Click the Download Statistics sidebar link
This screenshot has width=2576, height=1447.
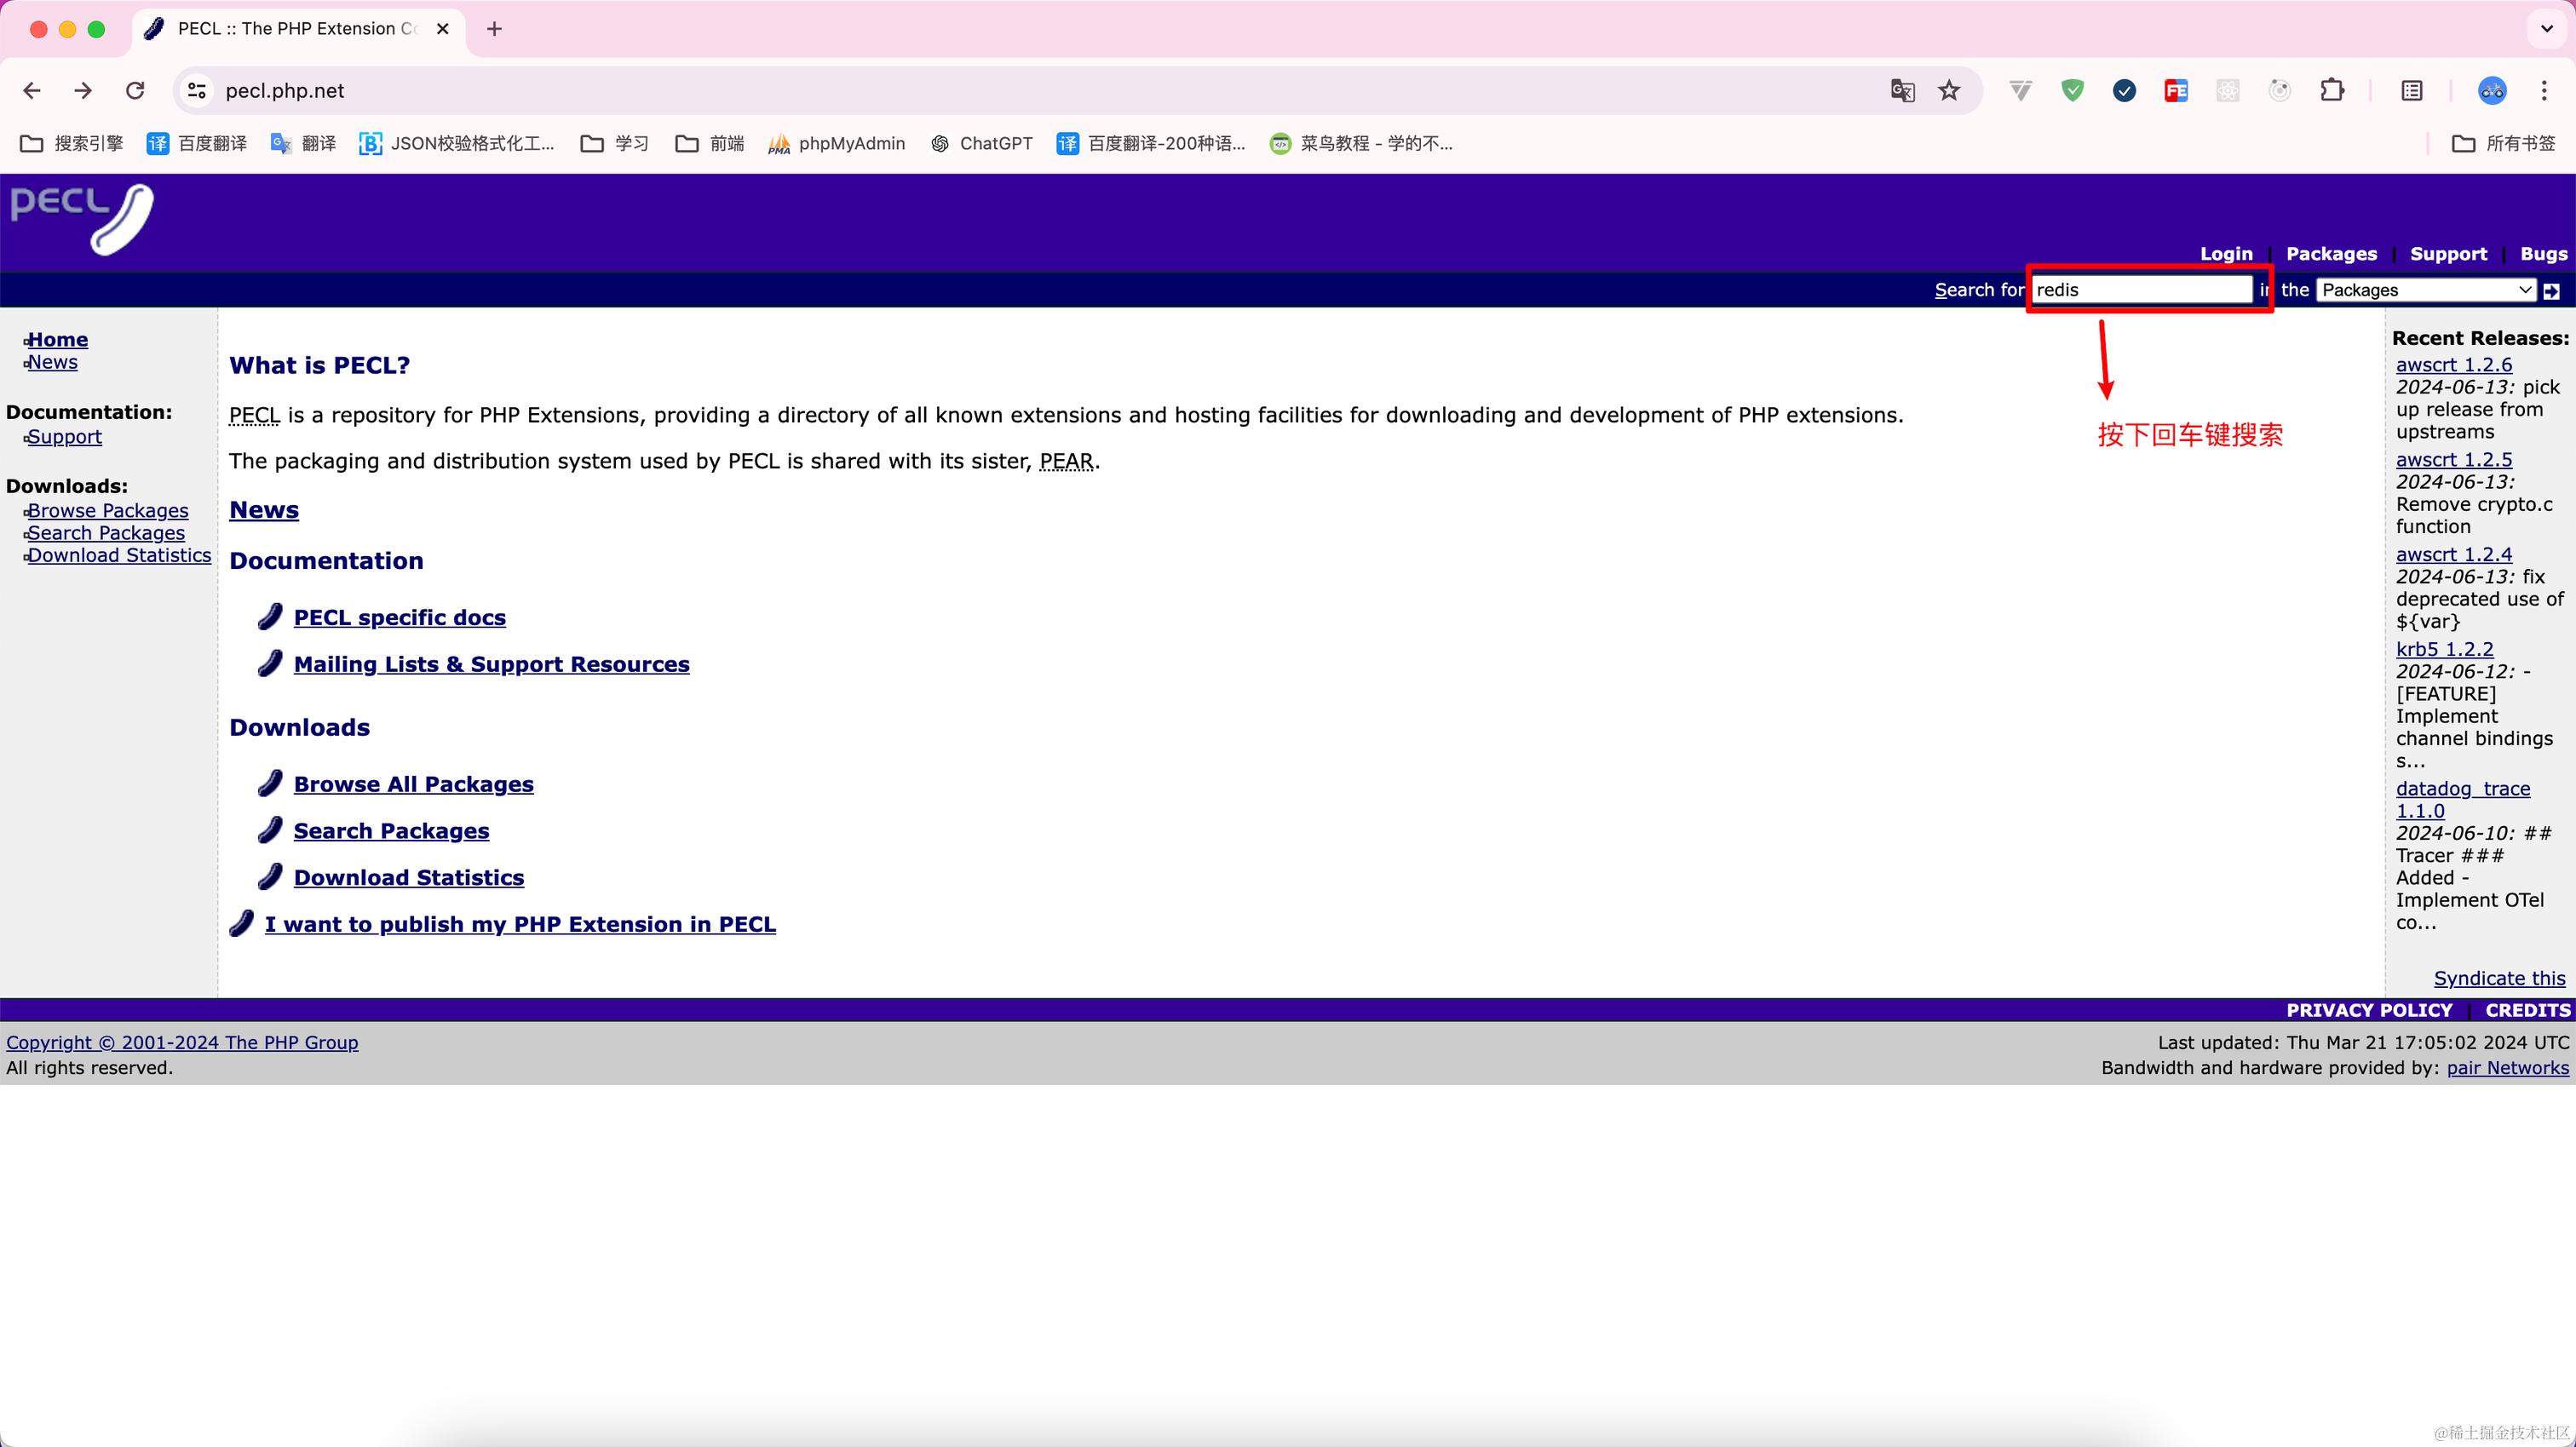[x=119, y=556]
